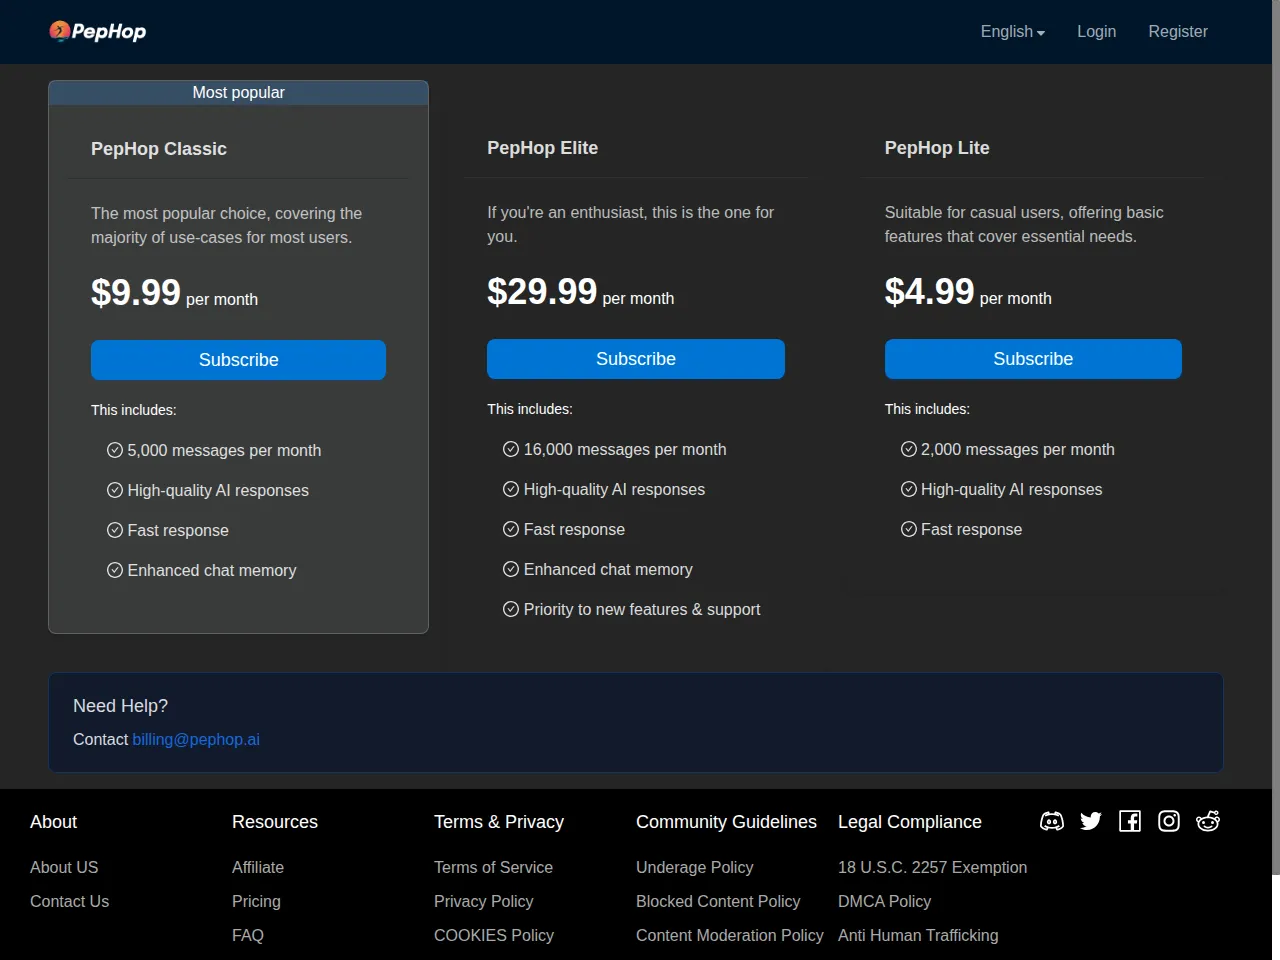Click "2,000 messages per month" feature
The height and width of the screenshot is (960, 1280).
tap(1018, 449)
